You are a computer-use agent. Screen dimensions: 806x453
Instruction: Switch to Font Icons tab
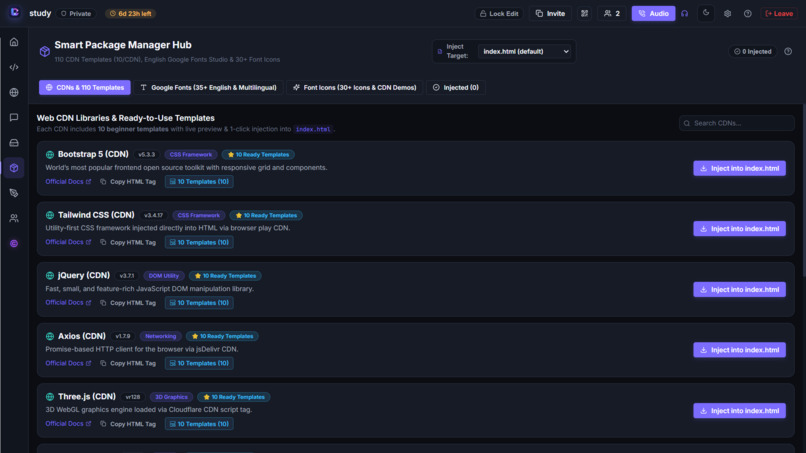pos(355,87)
